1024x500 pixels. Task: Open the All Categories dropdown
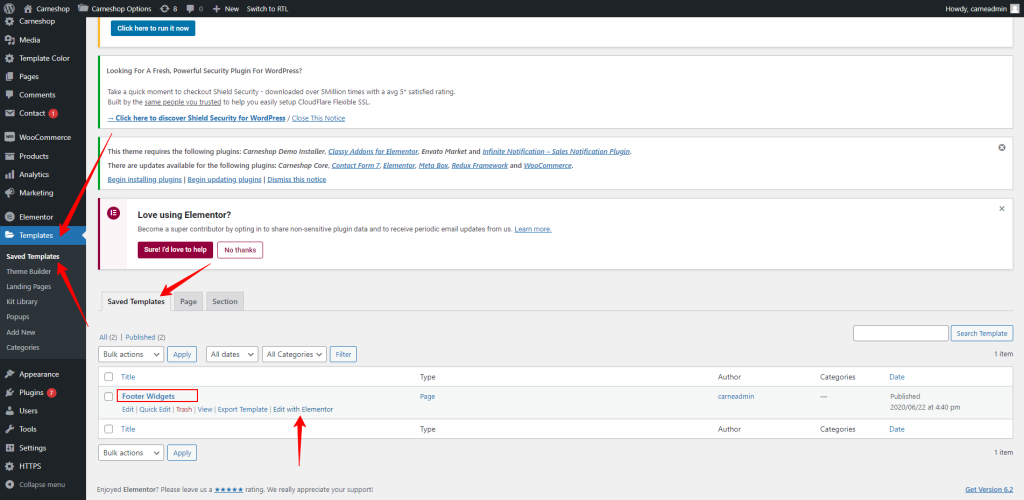(x=294, y=354)
